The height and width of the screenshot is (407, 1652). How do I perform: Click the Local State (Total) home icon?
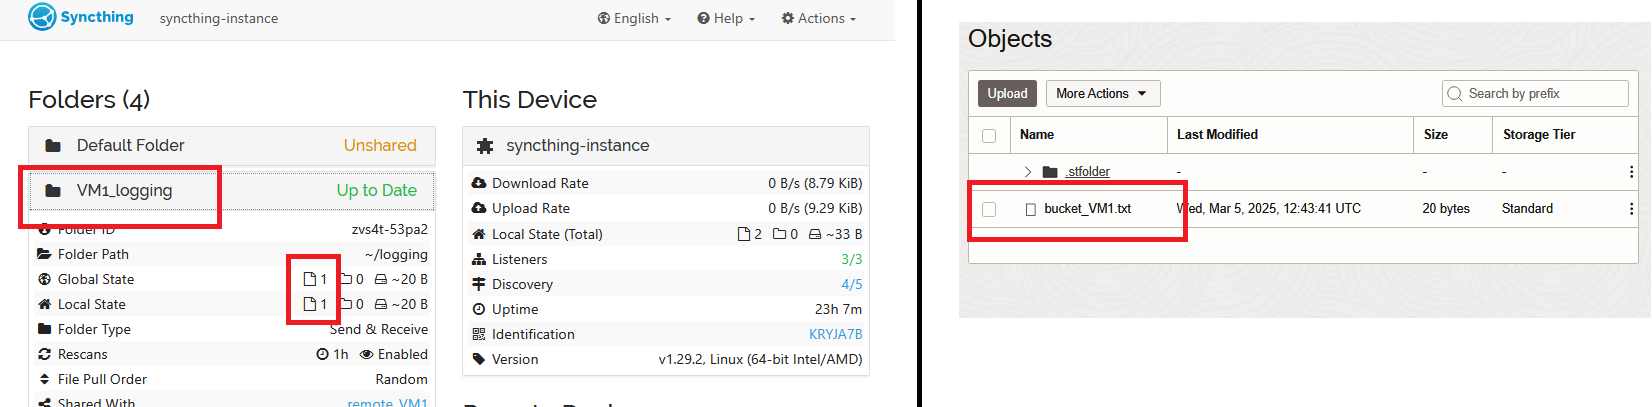tap(479, 234)
